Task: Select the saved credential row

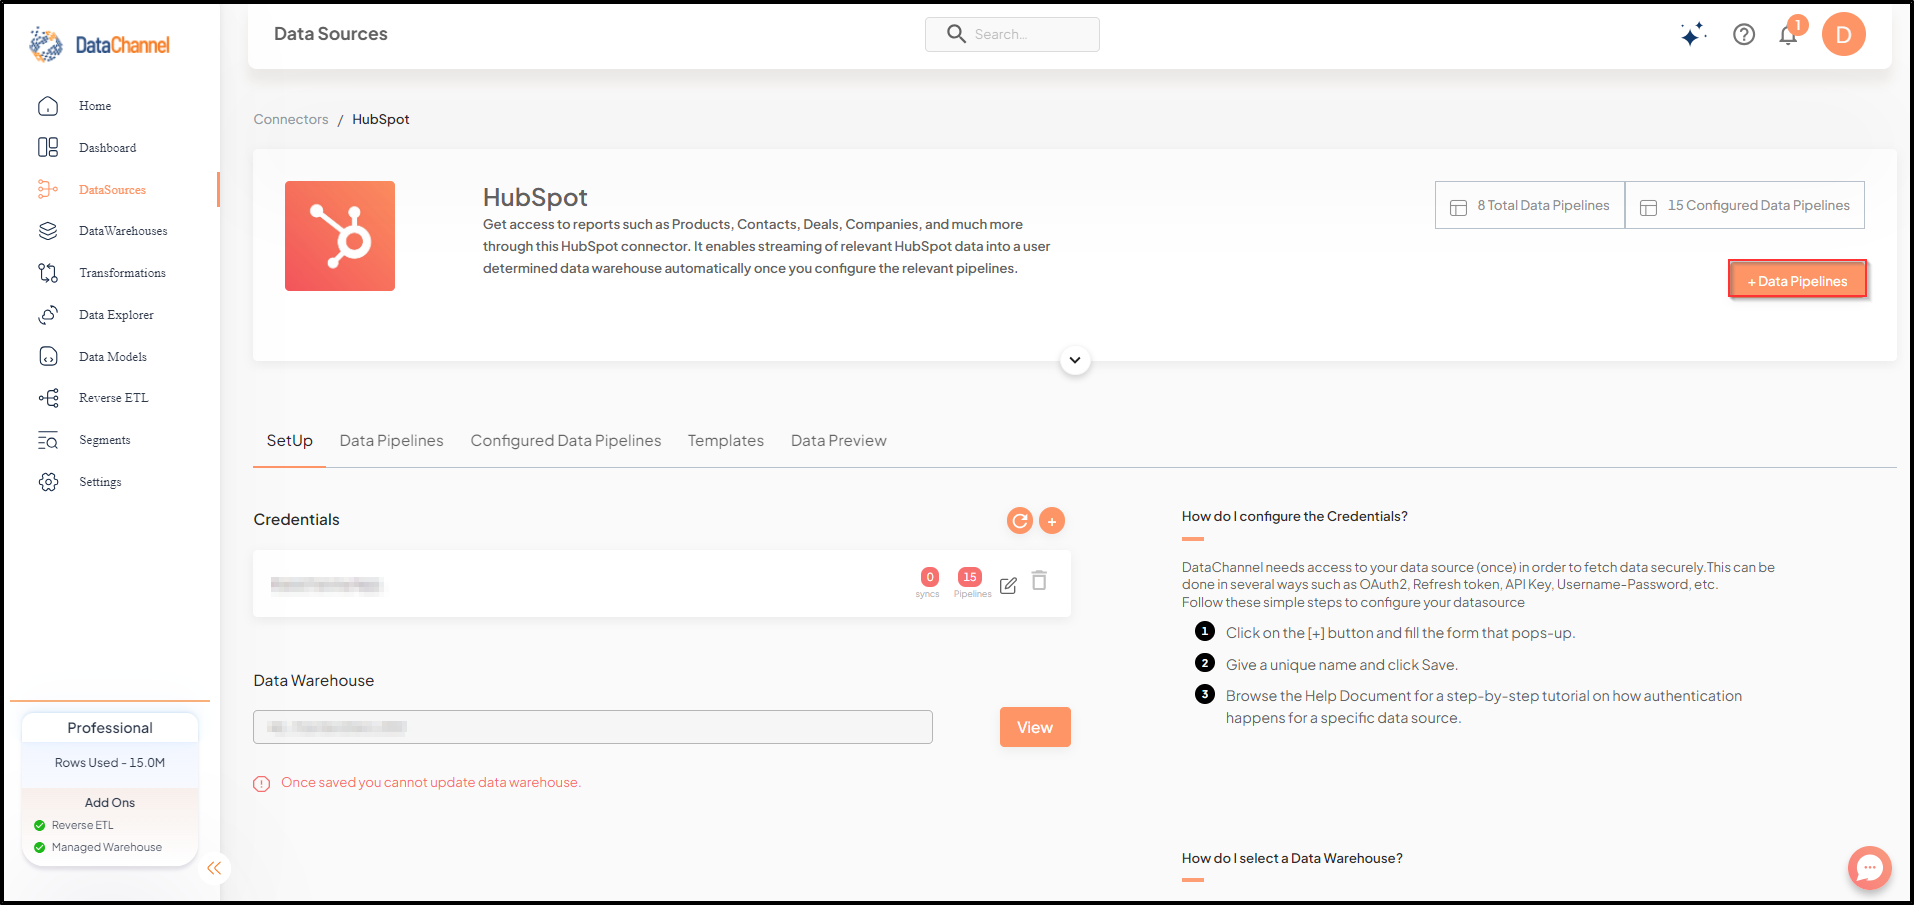Action: click(x=662, y=584)
